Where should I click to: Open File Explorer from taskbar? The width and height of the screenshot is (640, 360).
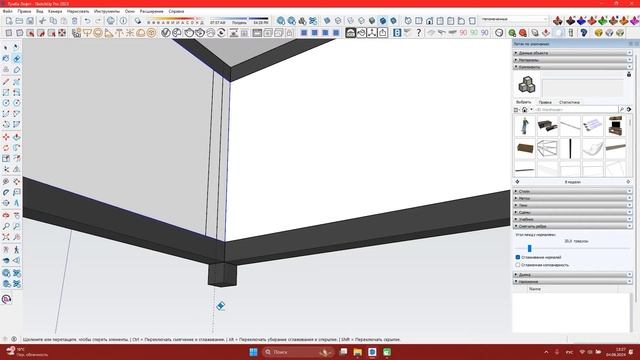(358, 352)
